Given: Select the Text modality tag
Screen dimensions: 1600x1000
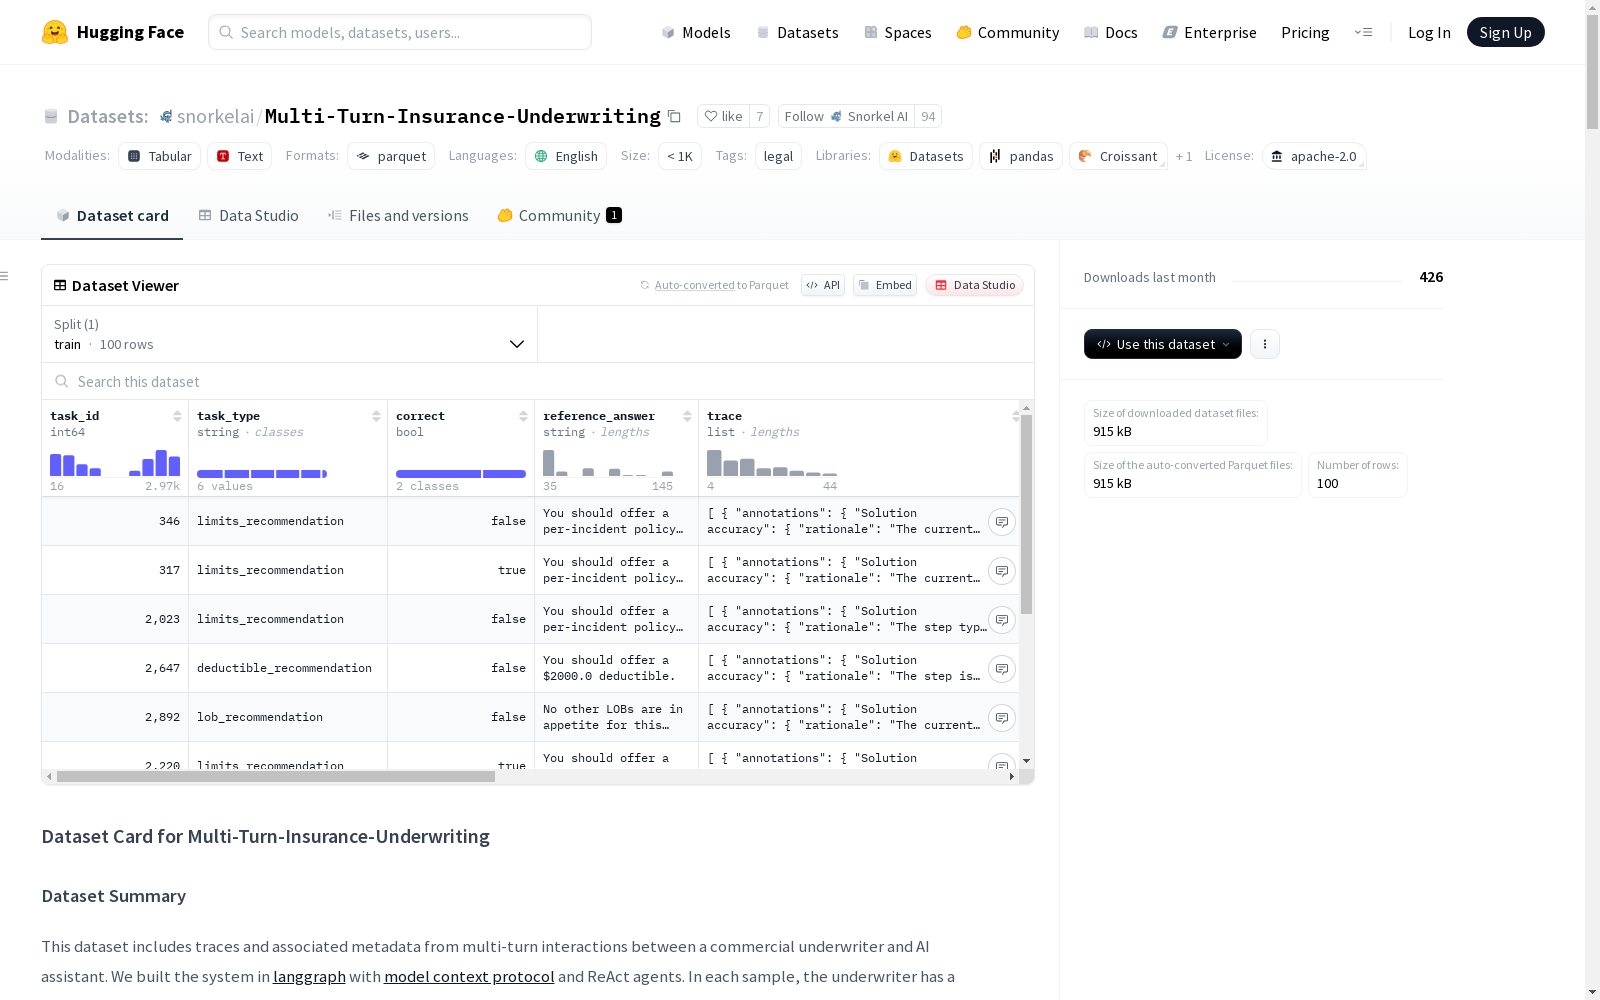Looking at the screenshot, I should coord(240,156).
